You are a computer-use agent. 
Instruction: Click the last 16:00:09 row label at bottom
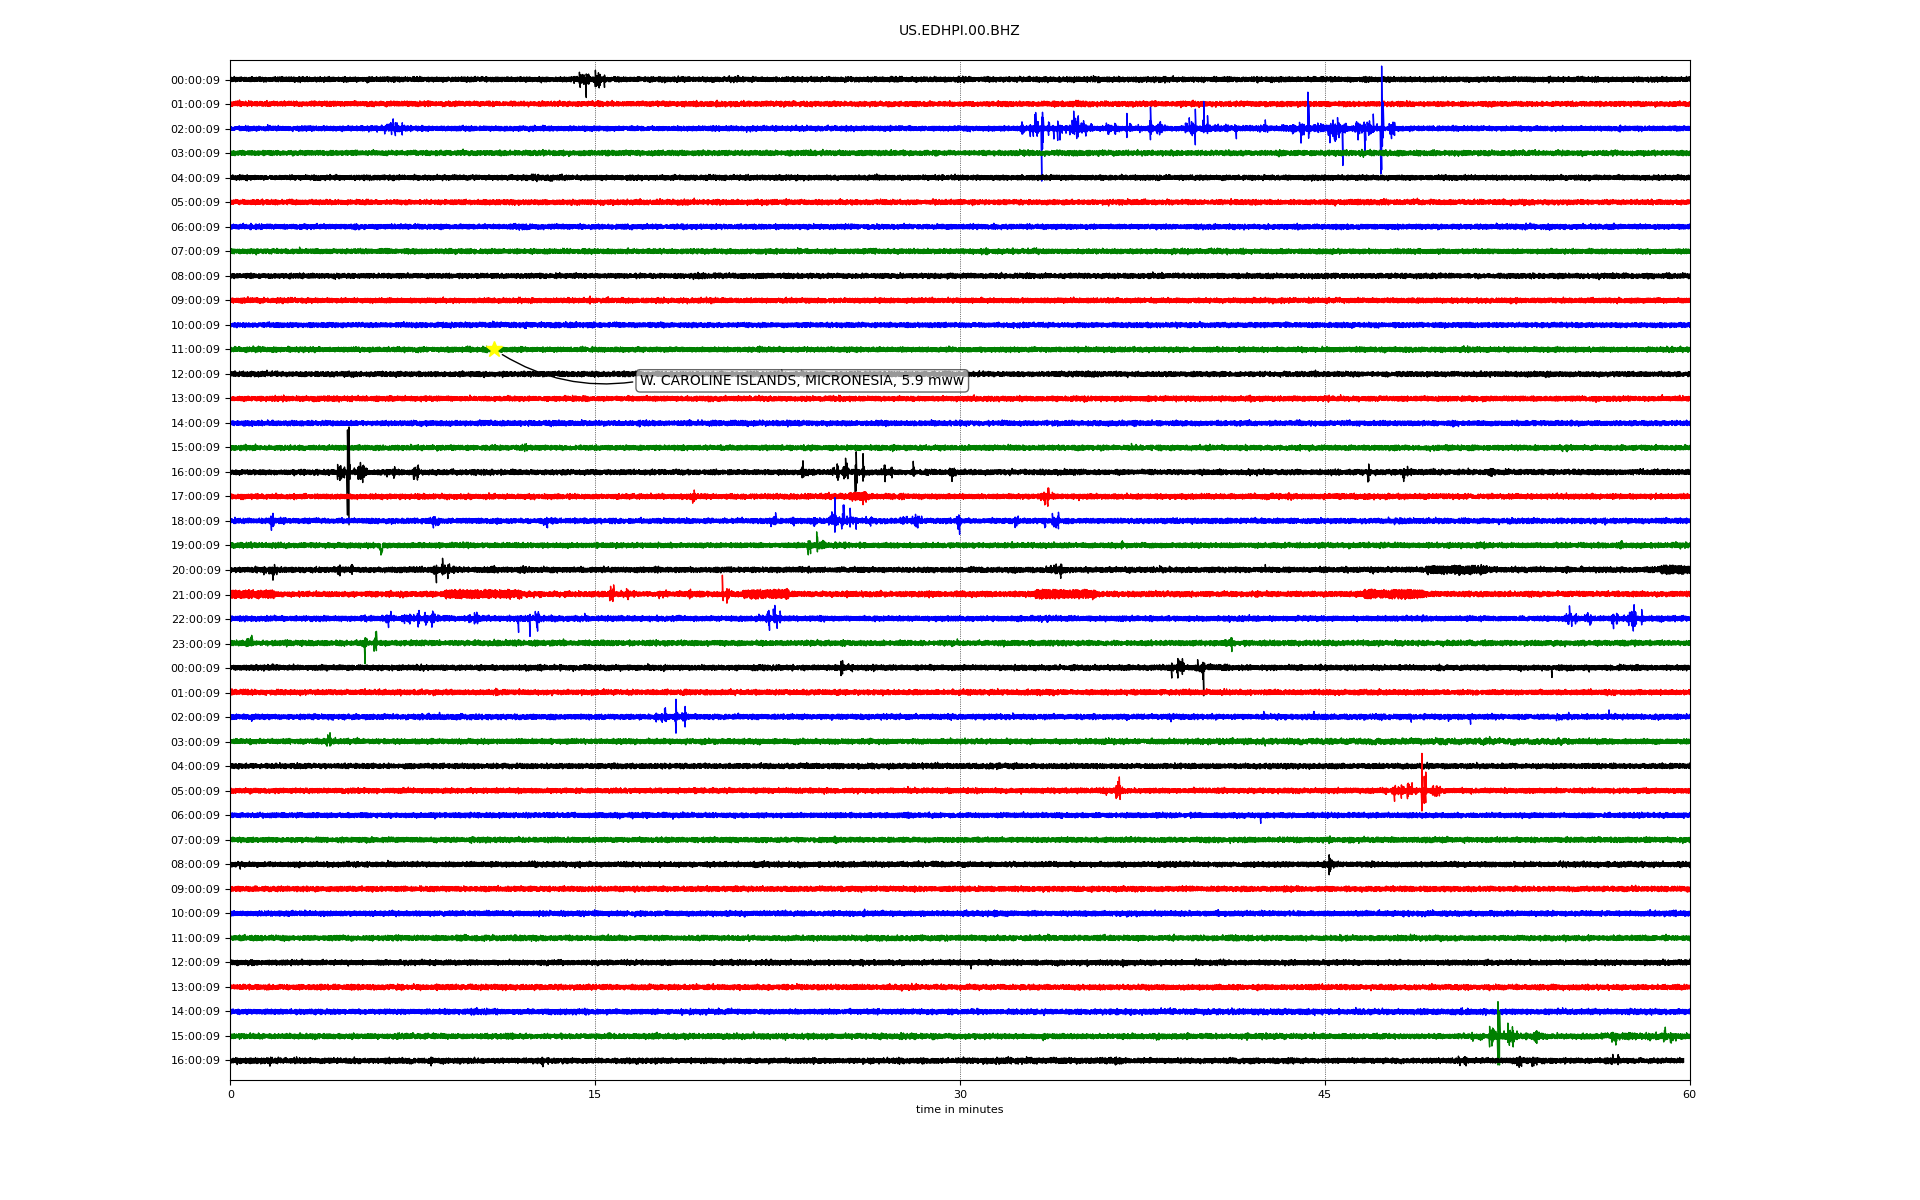195,1061
